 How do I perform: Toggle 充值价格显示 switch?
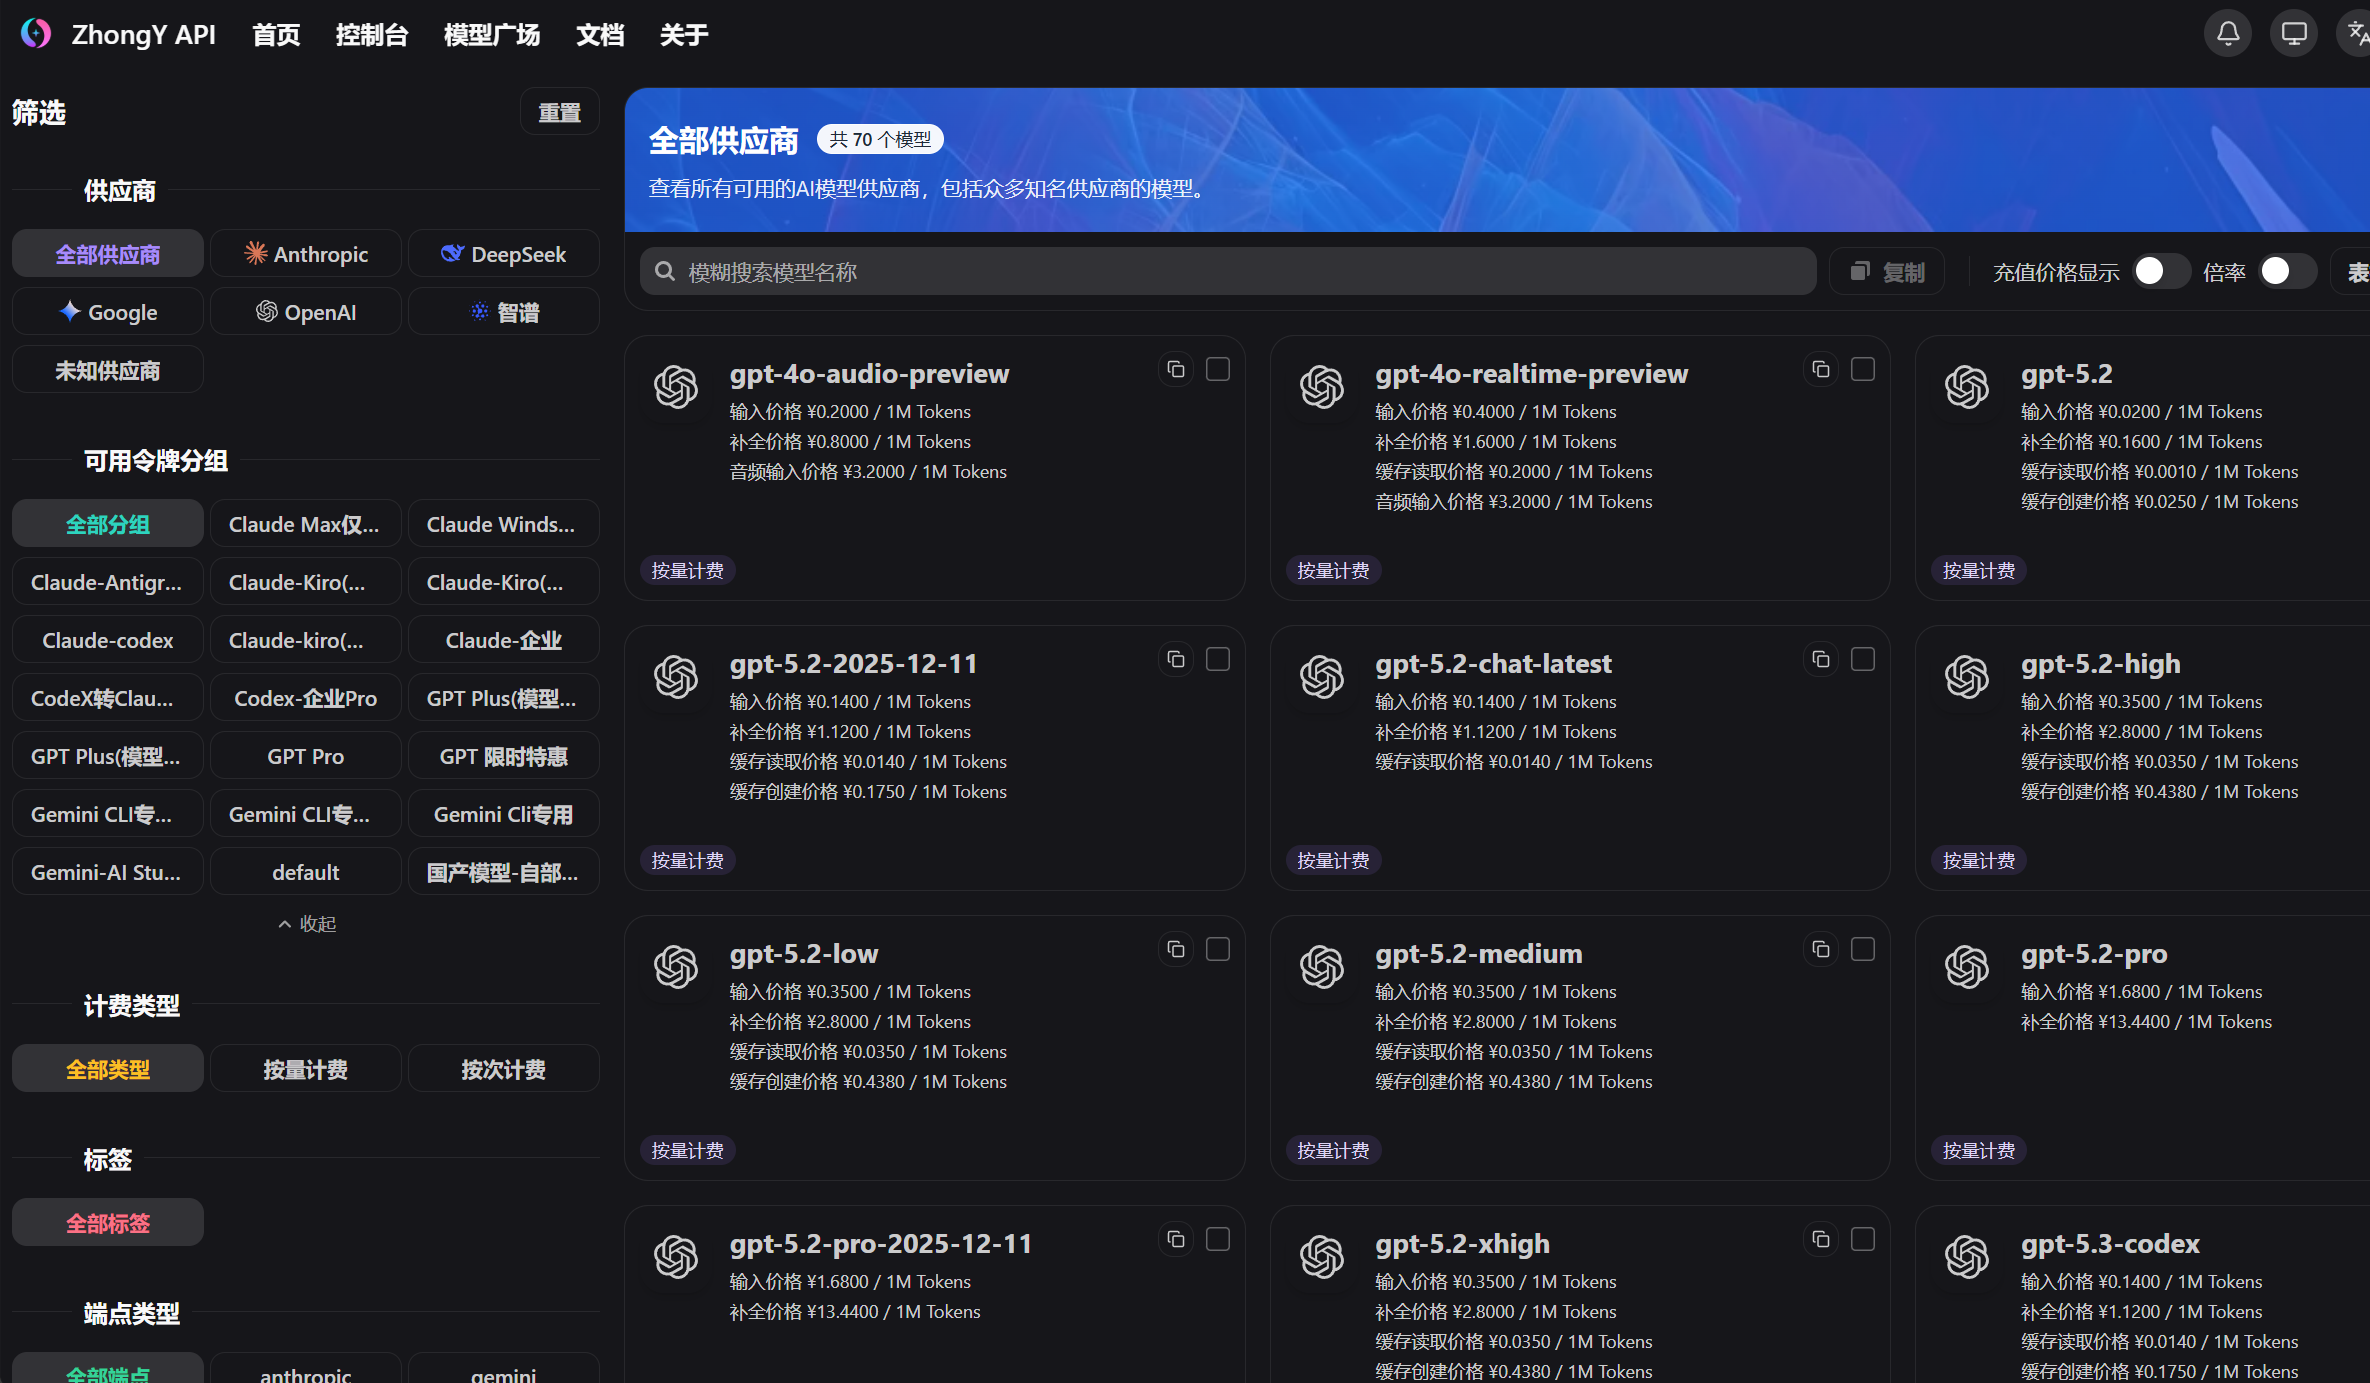coord(2160,271)
